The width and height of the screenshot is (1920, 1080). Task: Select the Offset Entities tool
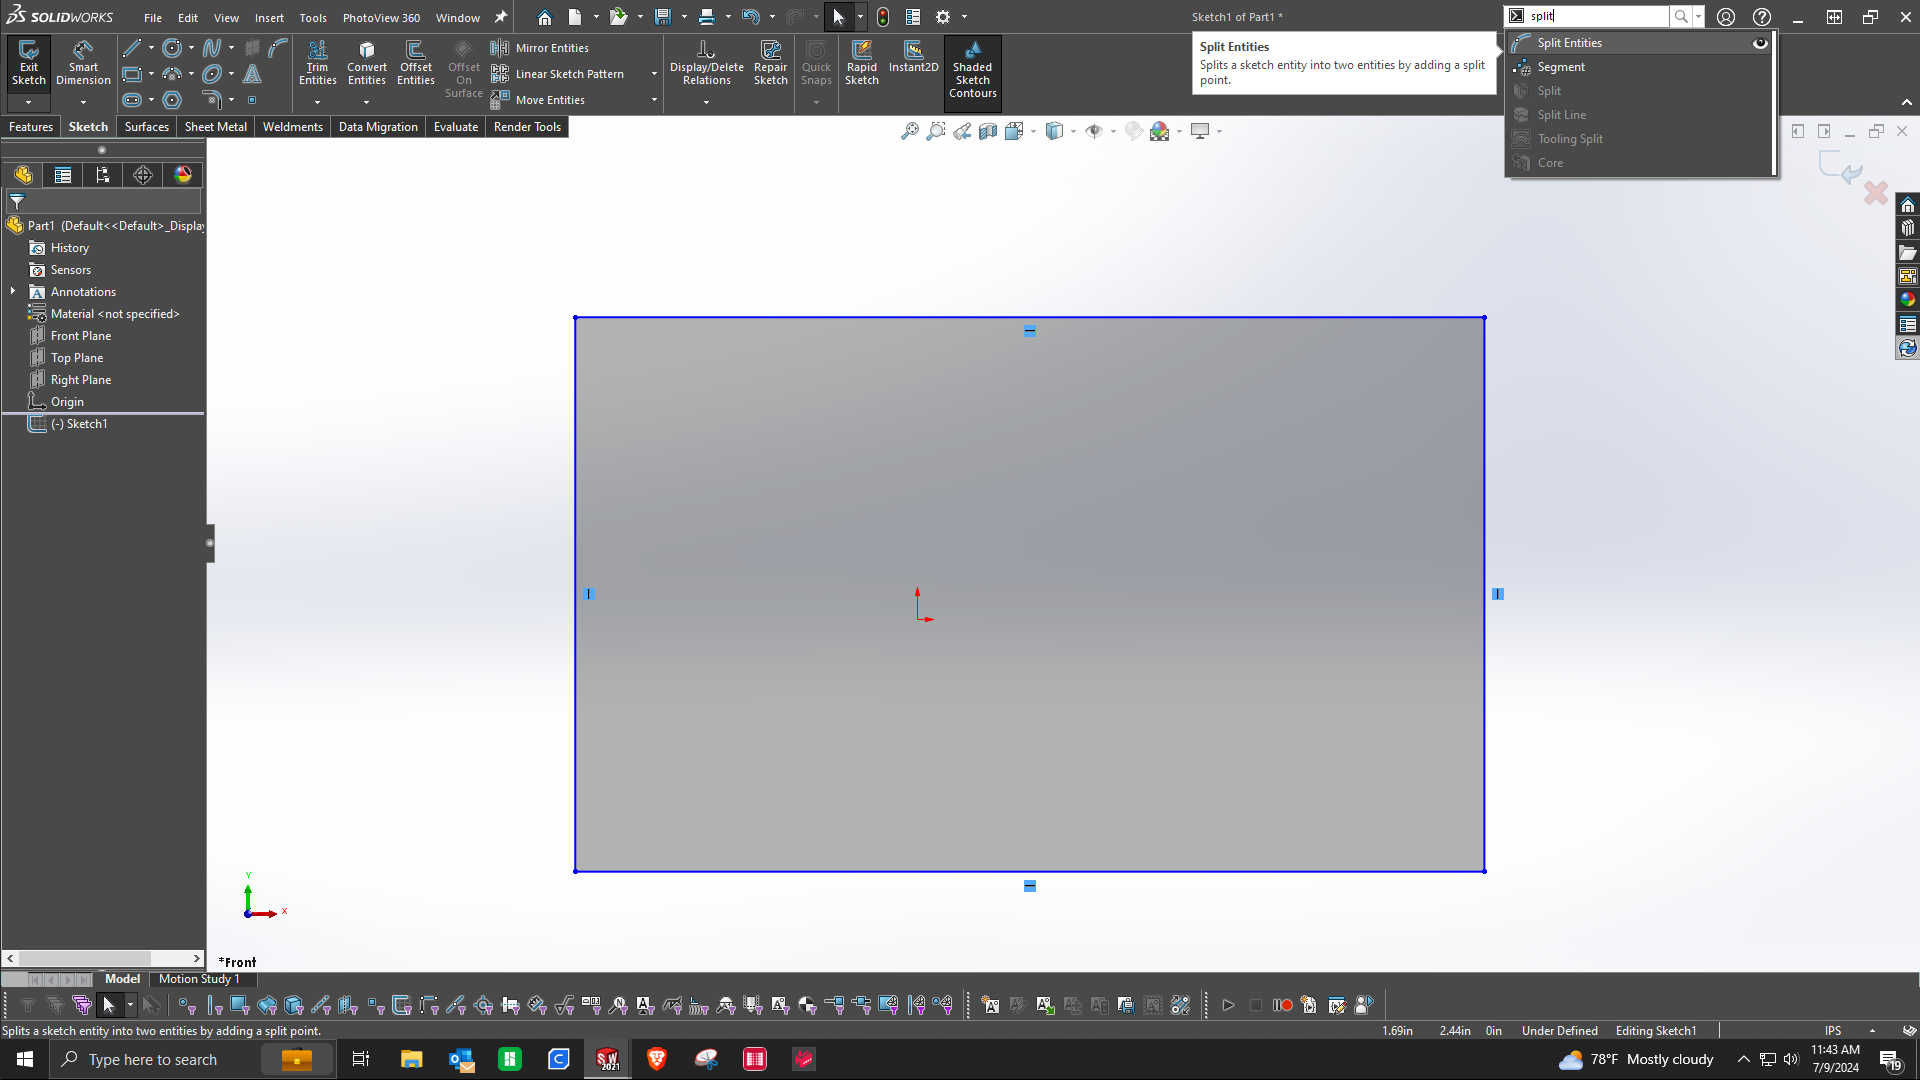click(415, 62)
